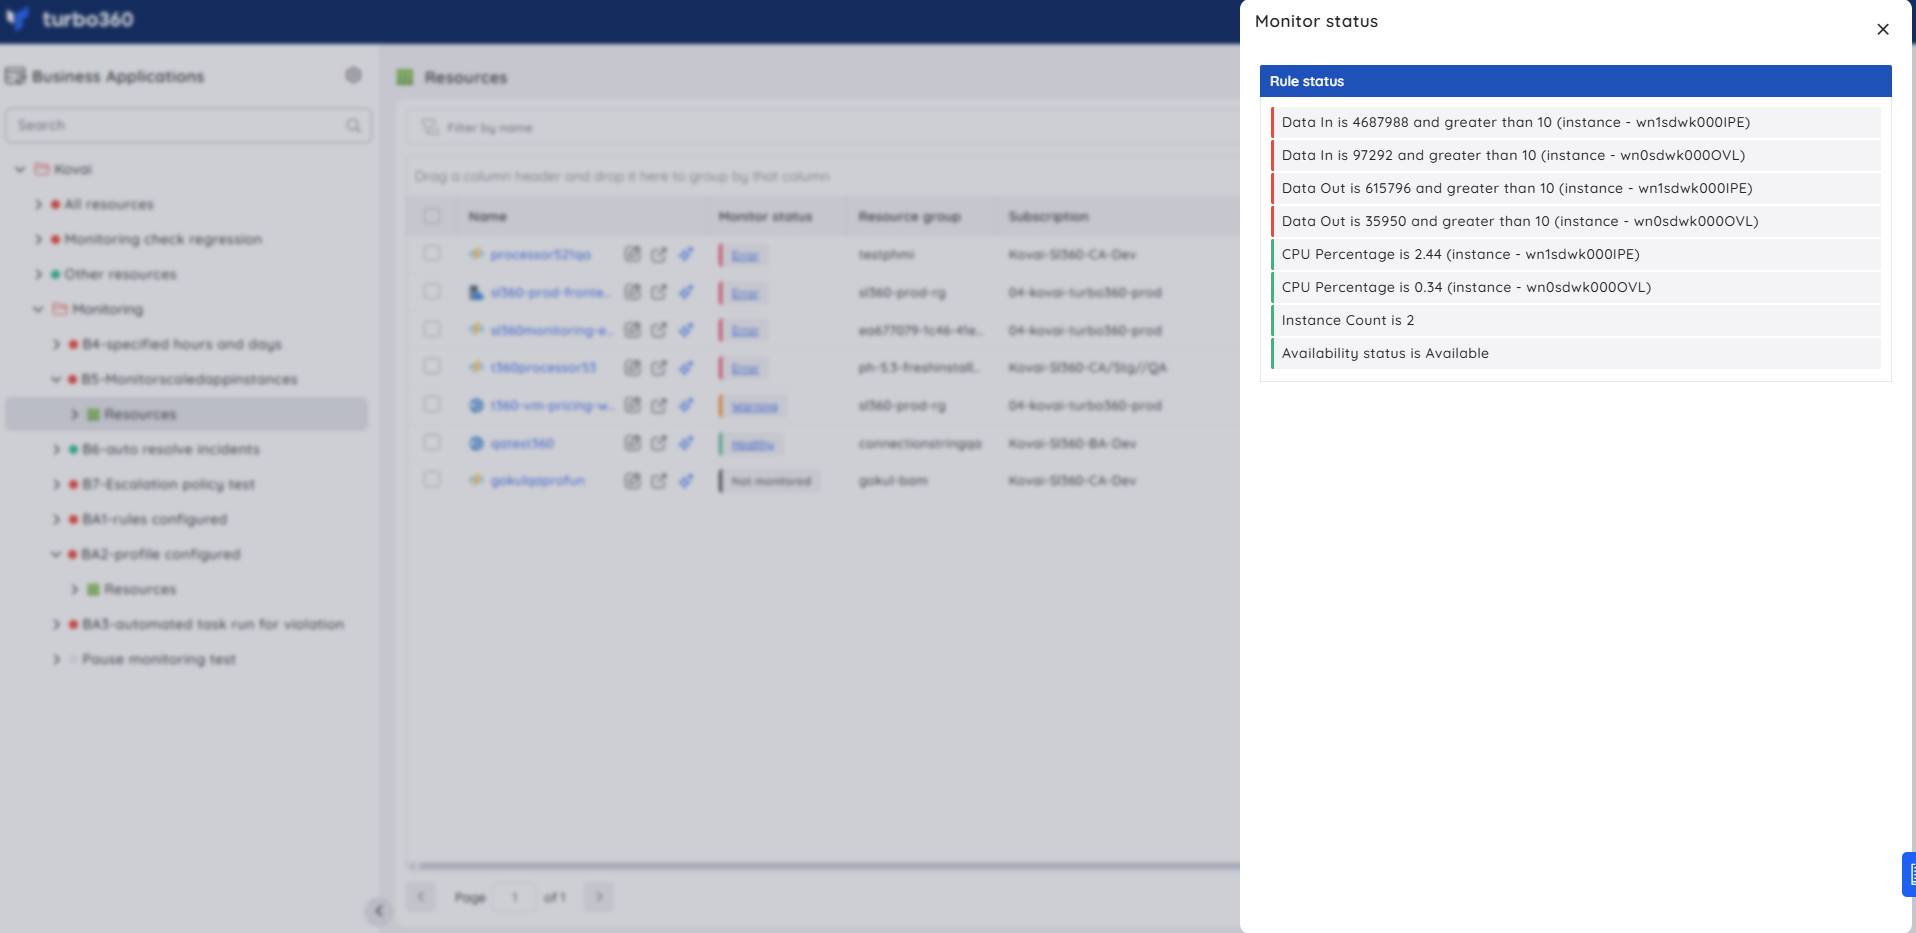This screenshot has width=1916, height=933.
Task: Collapse the Koval tree node
Action: 20,169
